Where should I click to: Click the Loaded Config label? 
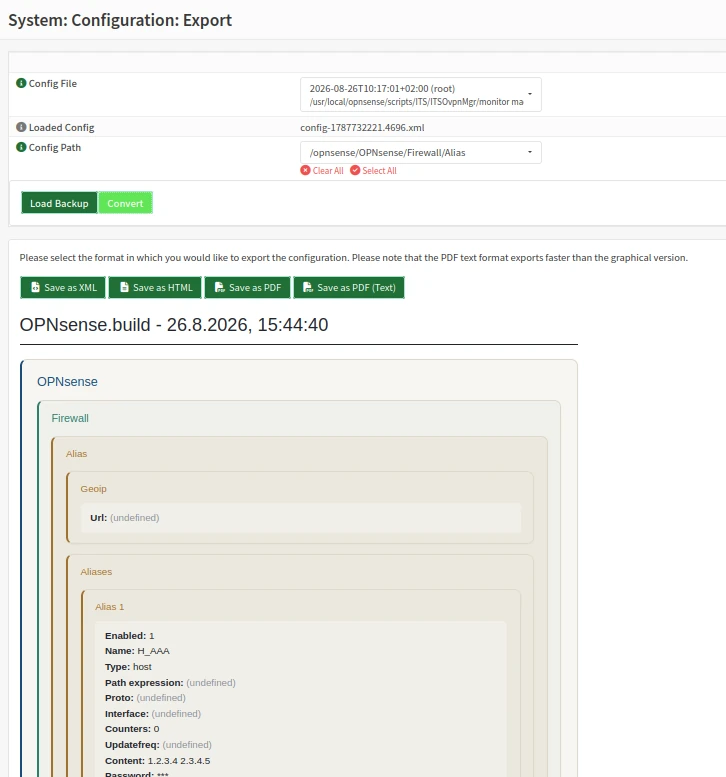(61, 127)
